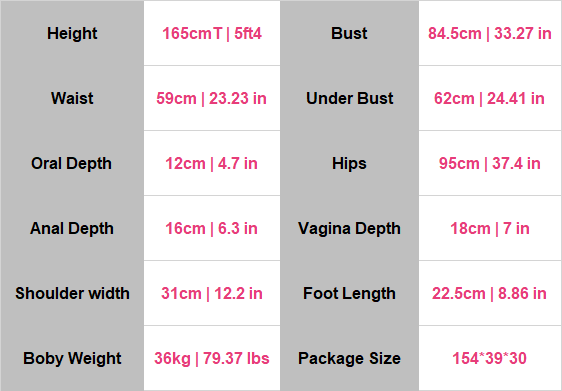Click the Package Size label cell
This screenshot has width=562, height=391.
349,358
